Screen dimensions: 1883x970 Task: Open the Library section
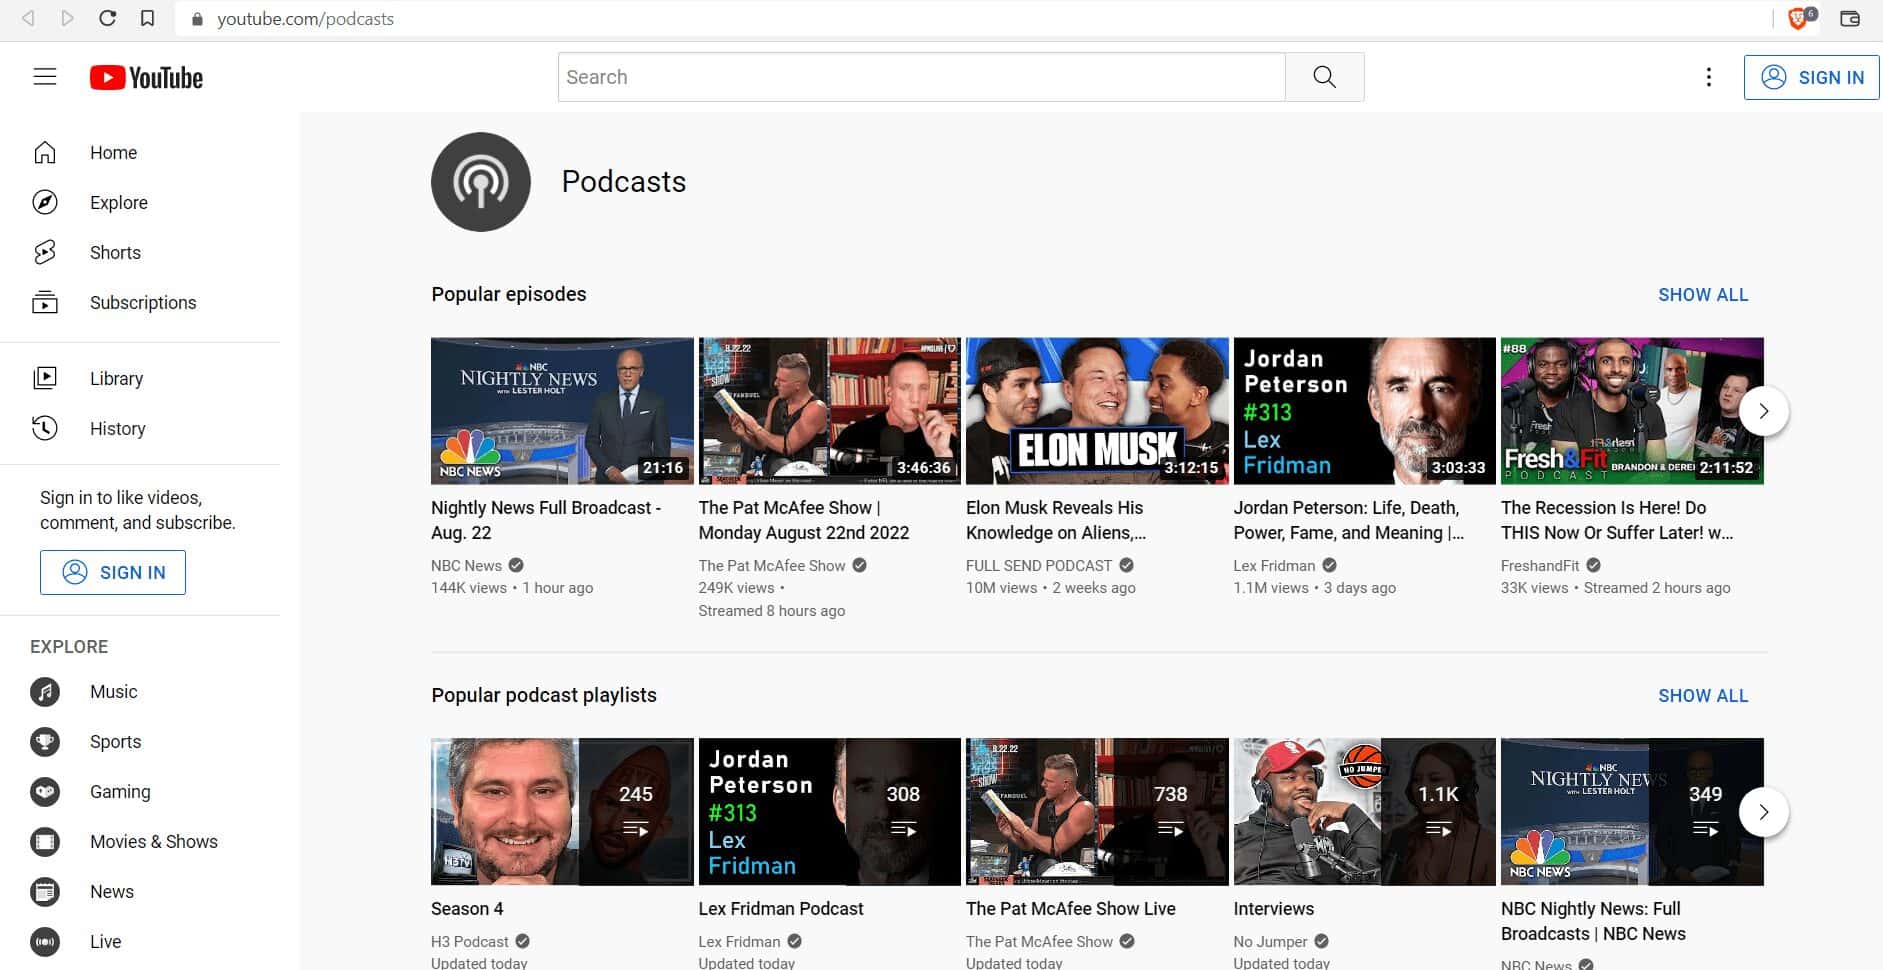(x=140, y=378)
